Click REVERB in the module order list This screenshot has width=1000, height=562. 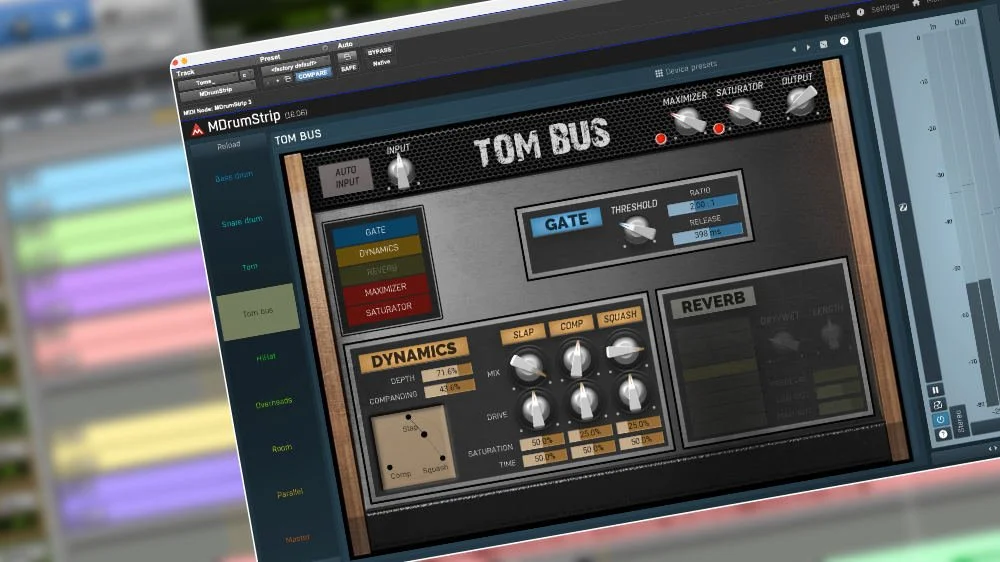coord(382,270)
